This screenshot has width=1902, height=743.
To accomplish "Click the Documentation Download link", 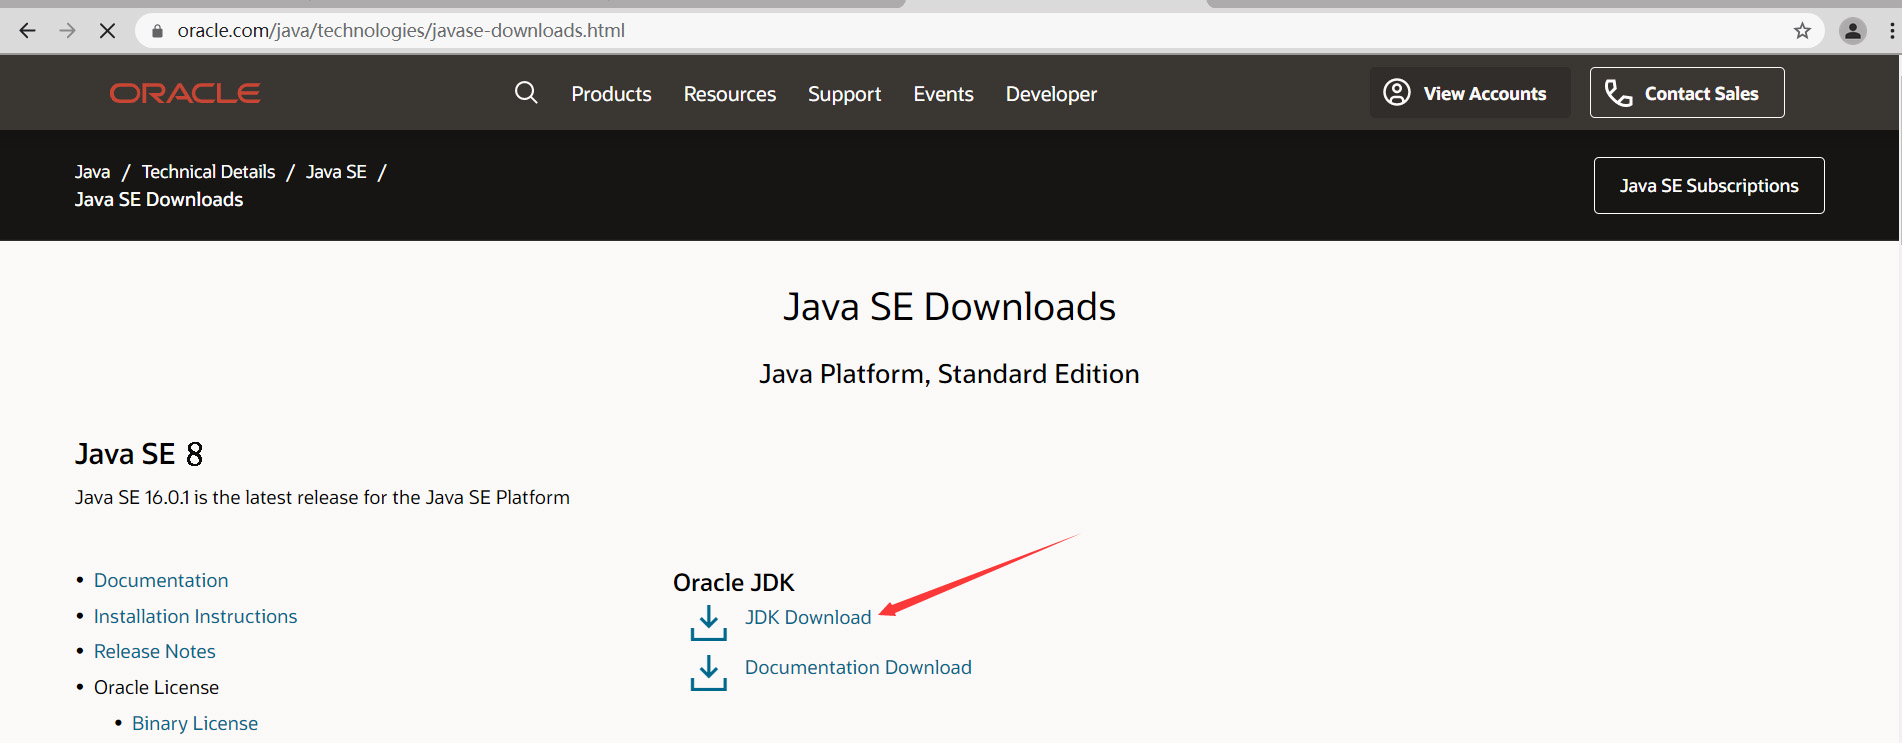I will coord(858,668).
